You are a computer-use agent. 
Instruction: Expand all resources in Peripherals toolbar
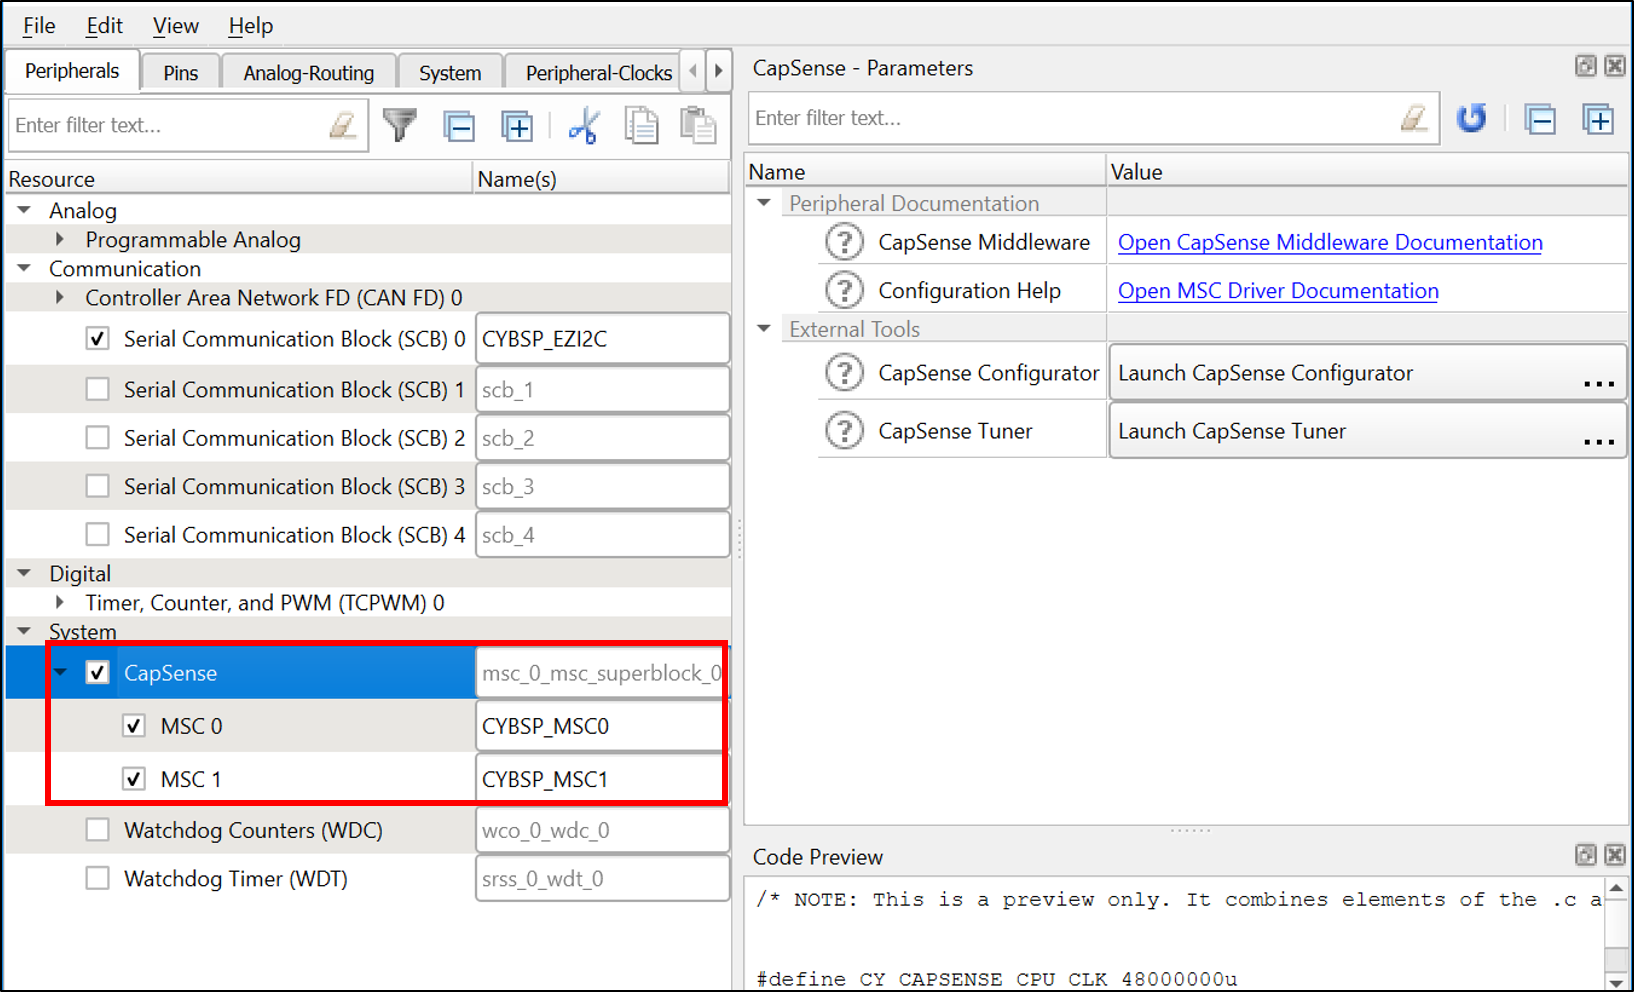(x=517, y=126)
